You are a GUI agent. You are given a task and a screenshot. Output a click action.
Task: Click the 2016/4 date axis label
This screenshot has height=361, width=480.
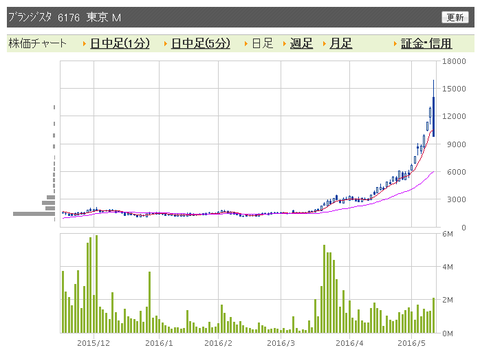pos(349,343)
